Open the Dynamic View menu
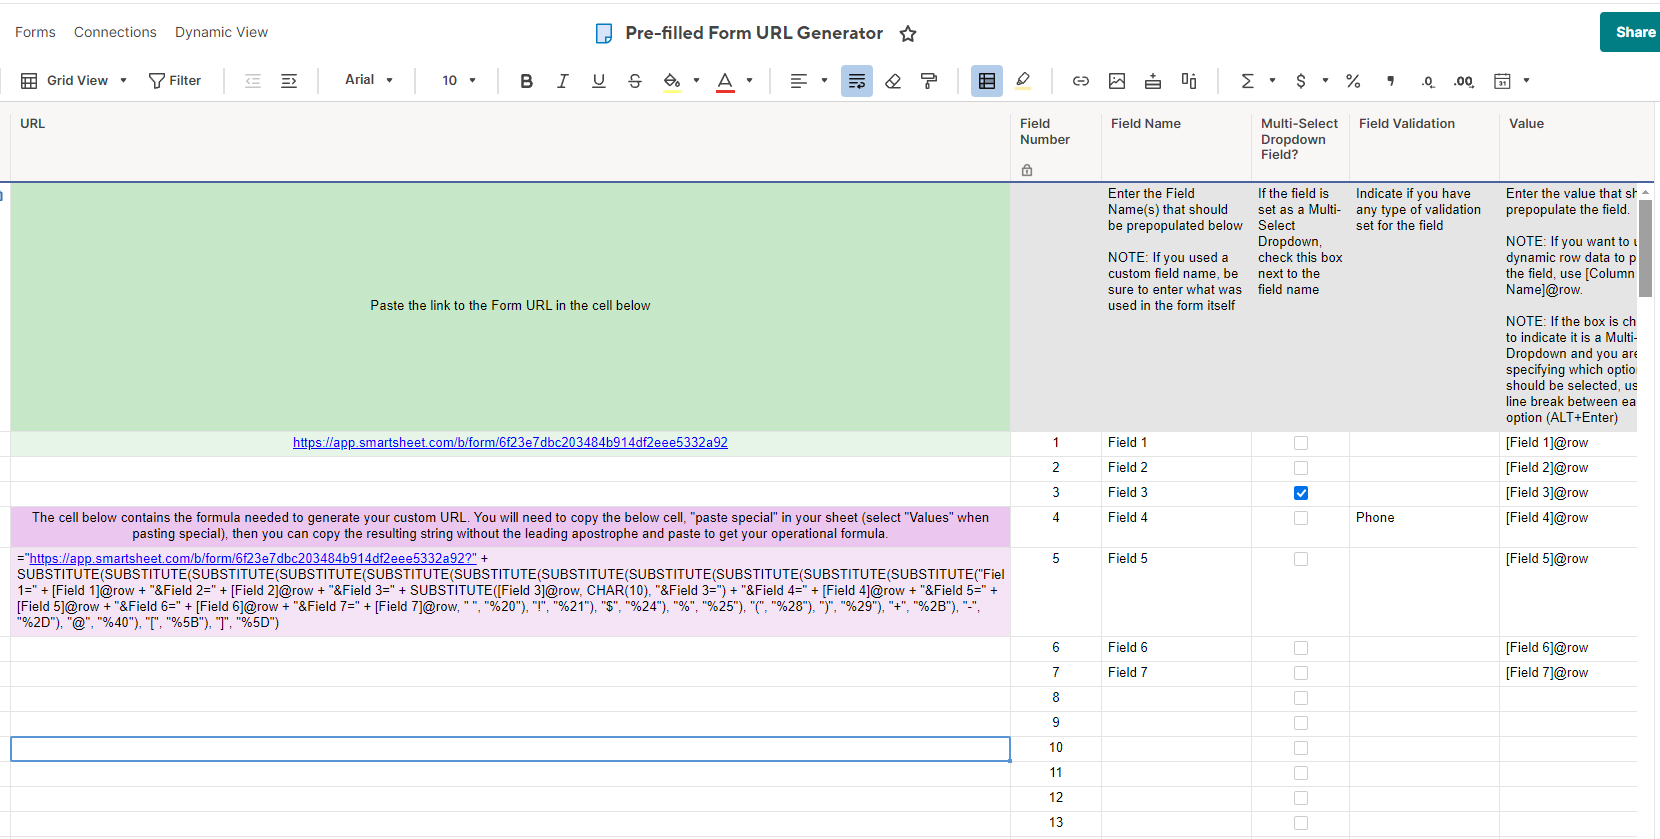 221,32
